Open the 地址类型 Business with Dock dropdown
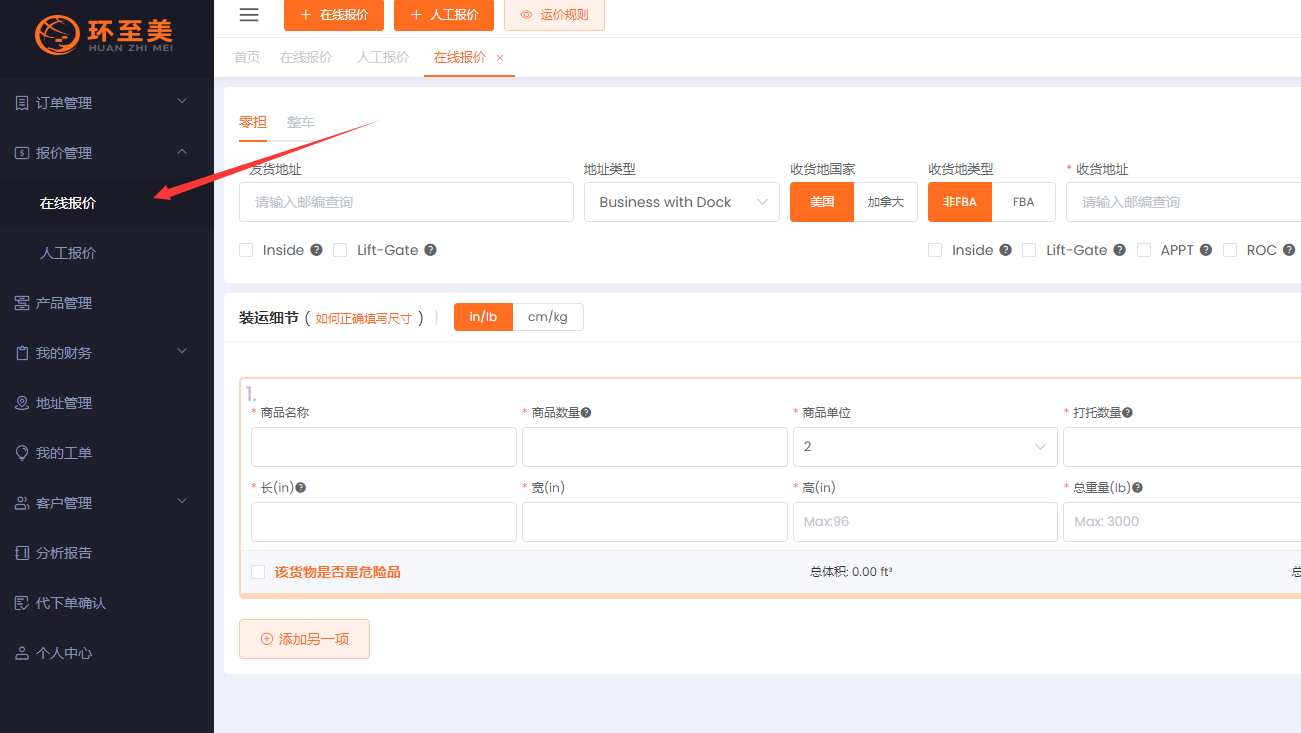Screen dimensions: 1301x733 click(x=681, y=202)
